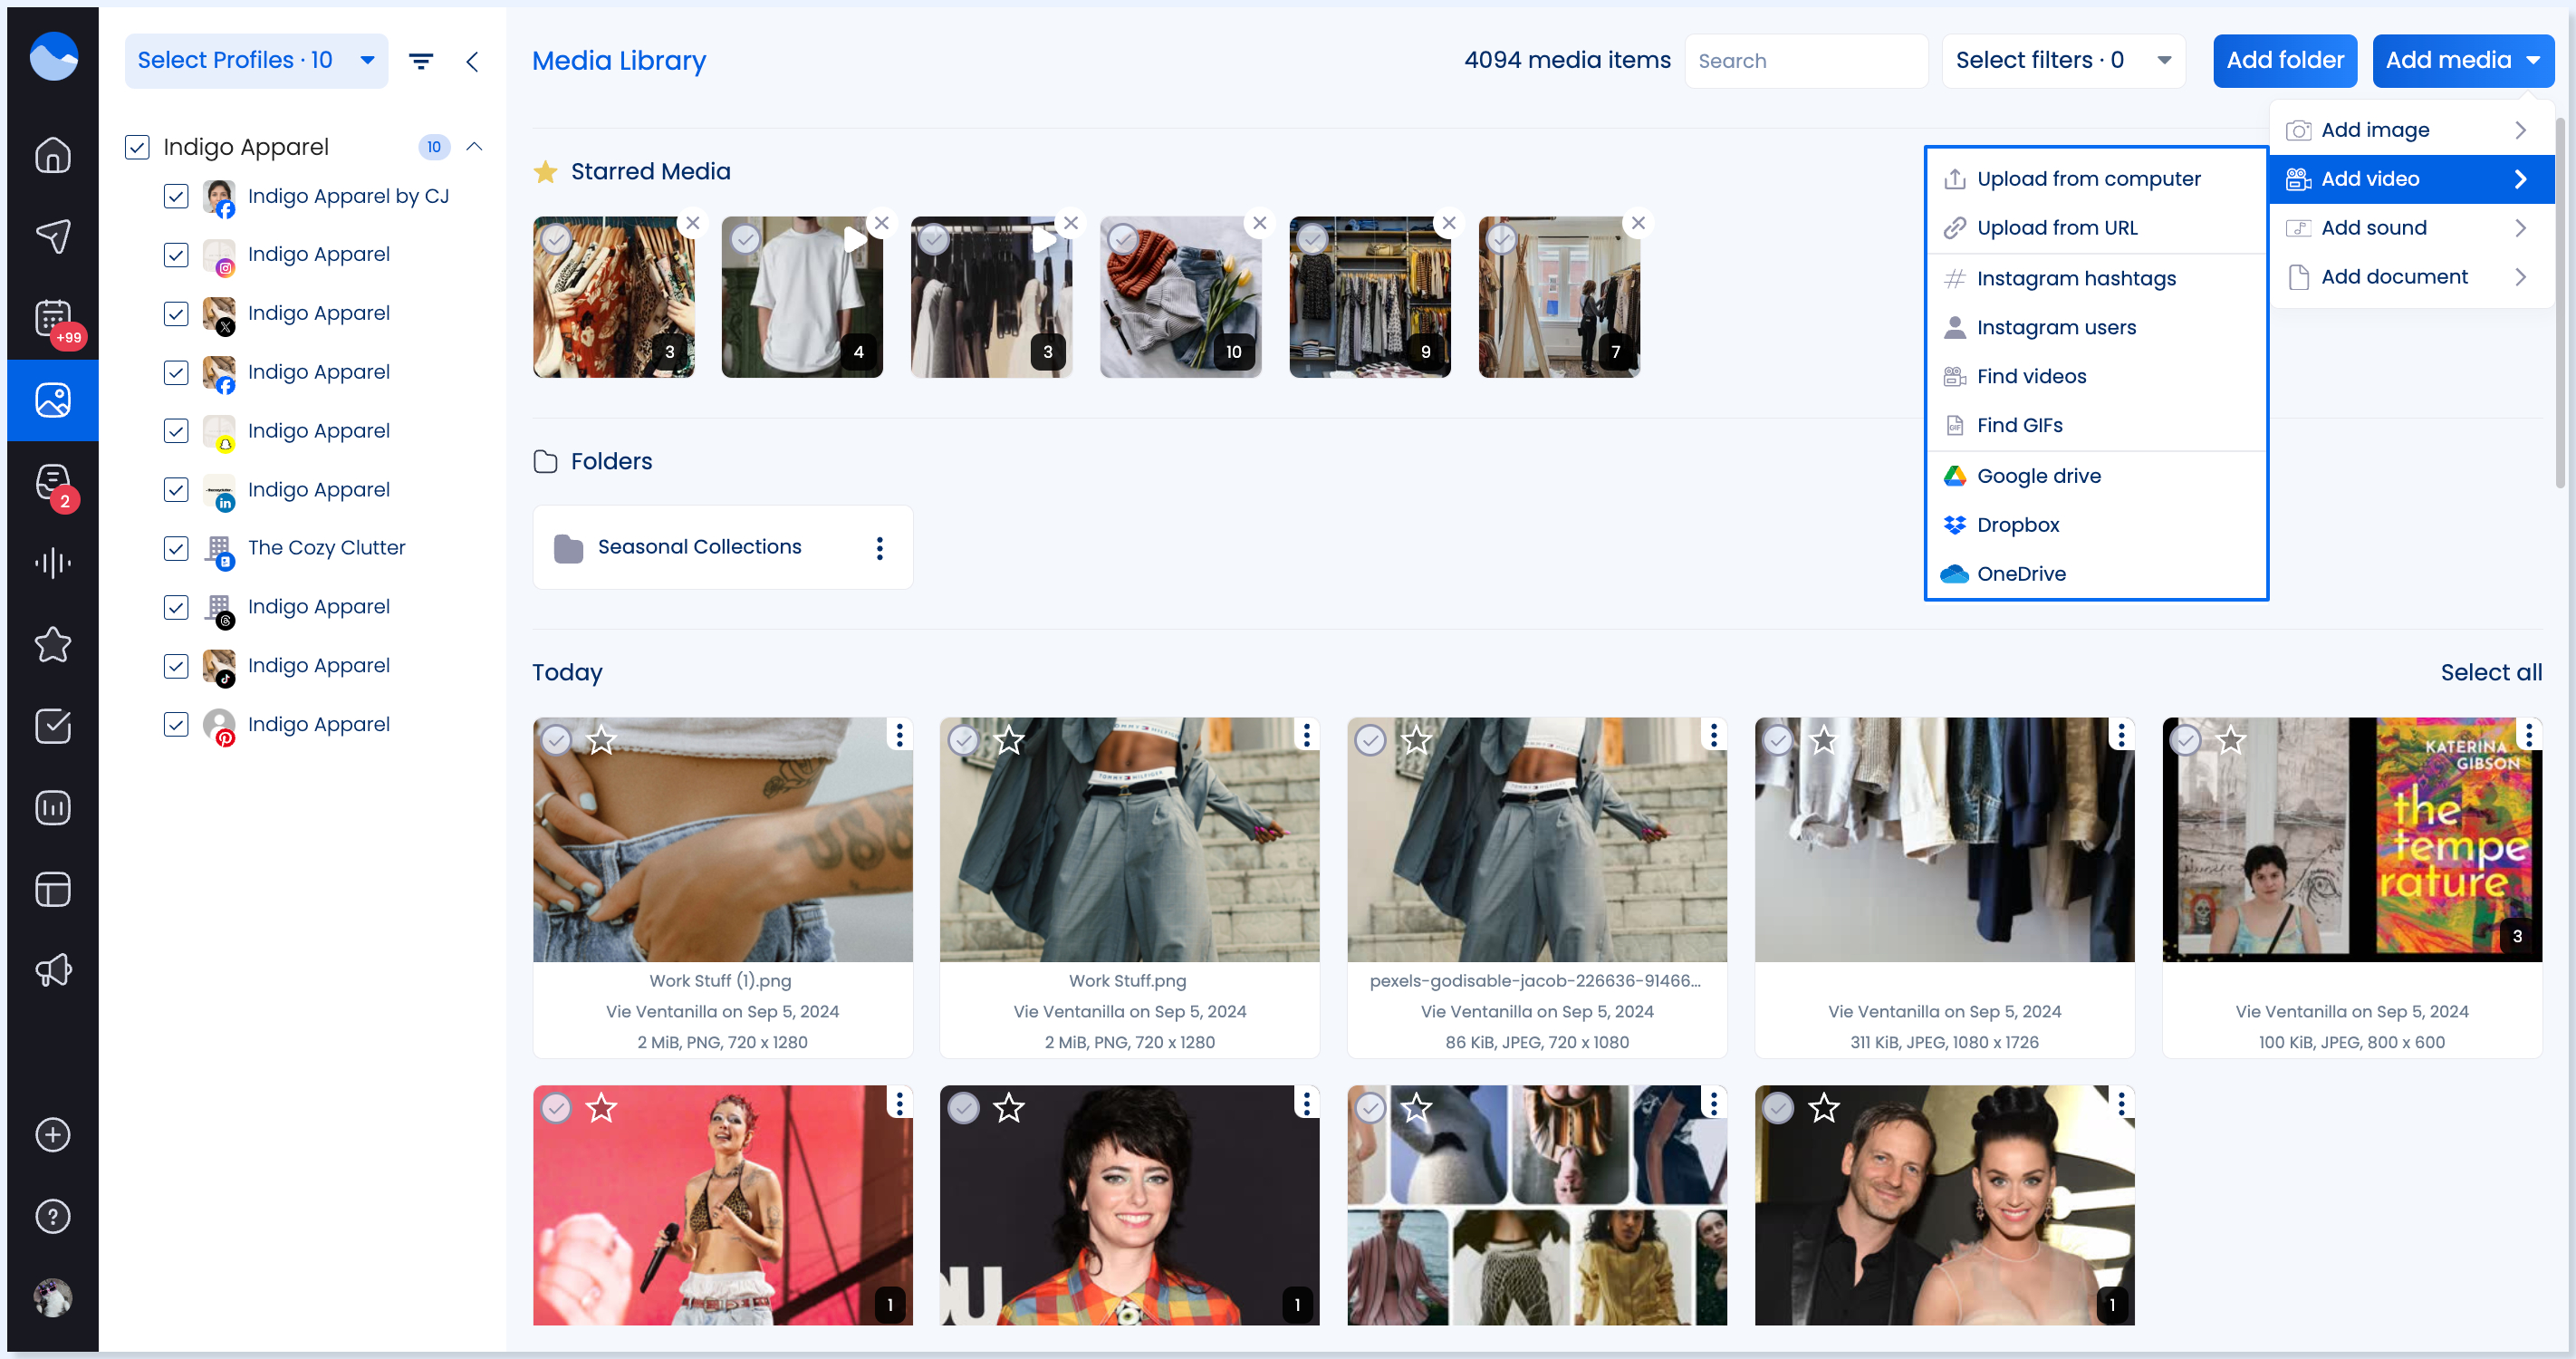
Task: Open the profile filter lines icon
Action: (x=421, y=61)
